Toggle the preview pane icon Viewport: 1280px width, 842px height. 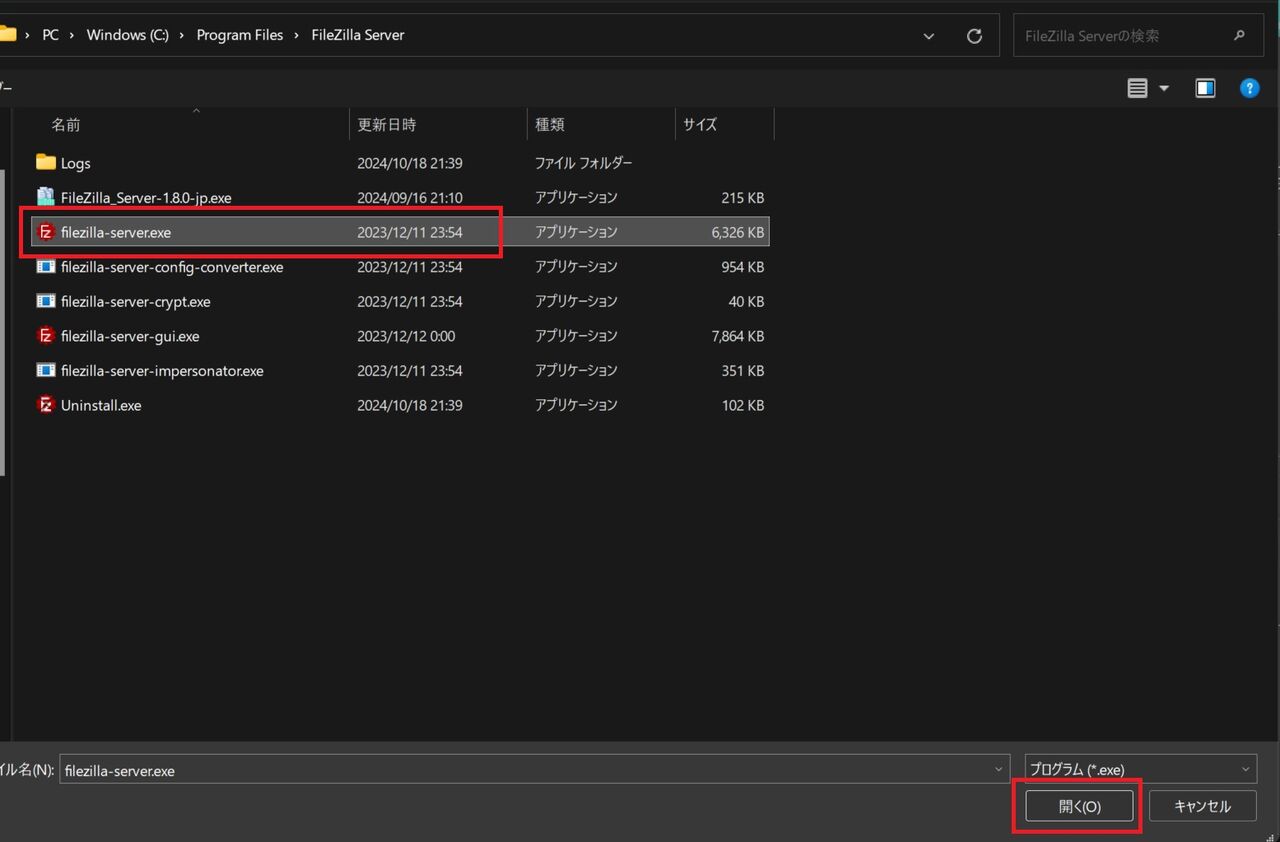(1205, 88)
